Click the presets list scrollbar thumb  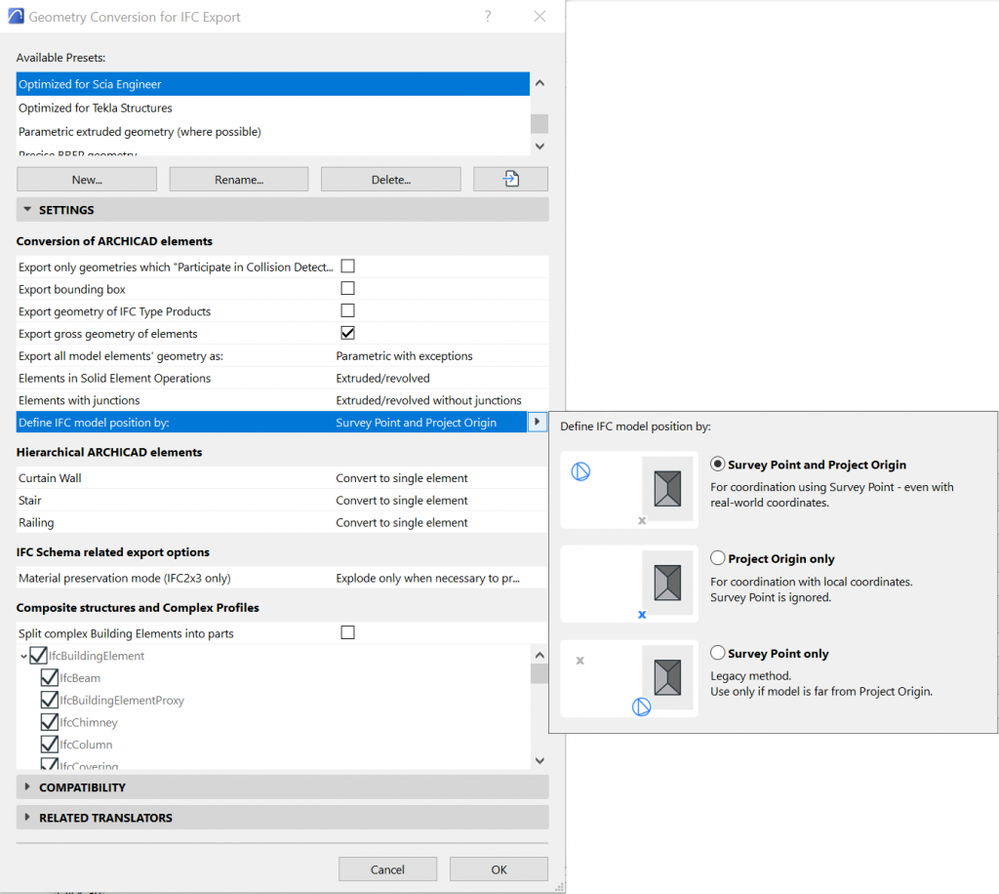coord(540,124)
